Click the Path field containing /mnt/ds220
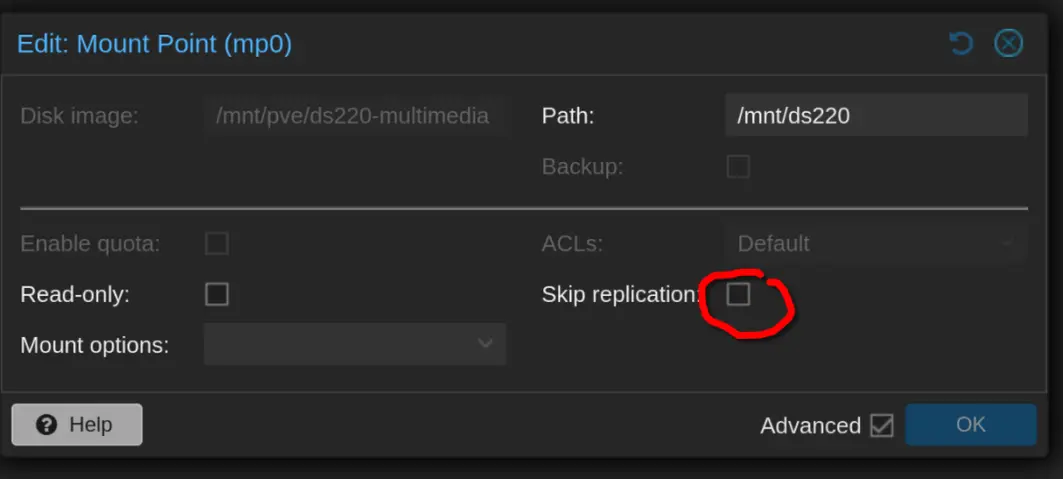 click(876, 116)
